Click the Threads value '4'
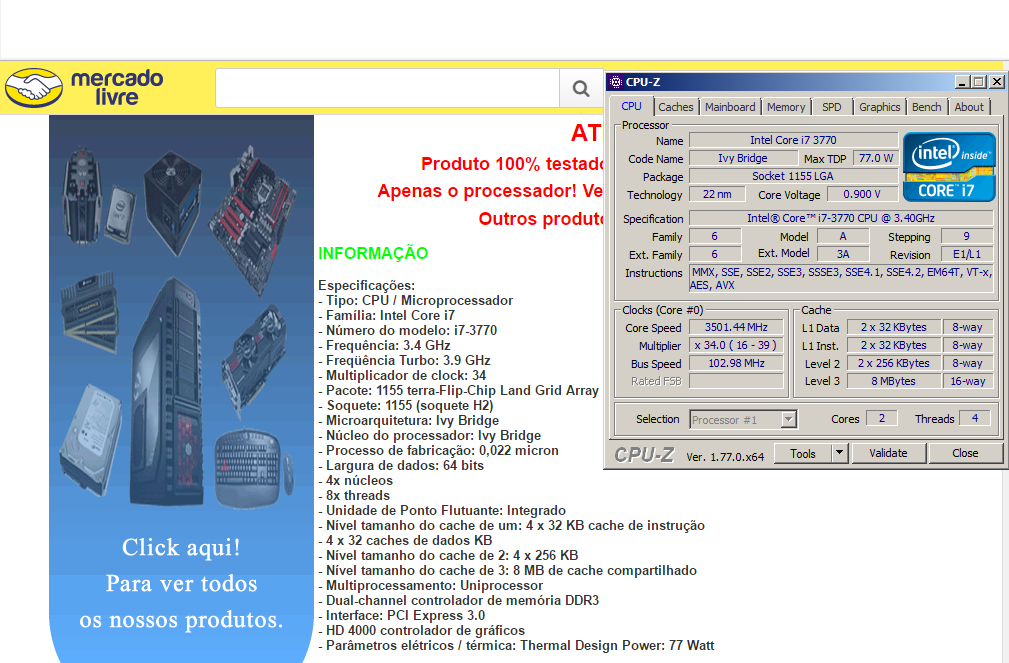The height and width of the screenshot is (663, 1009). click(x=974, y=418)
